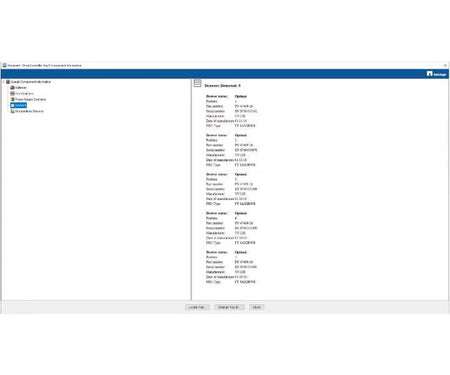Click the fourth drawer's manufacturer value
The width and height of the screenshot is (450, 375).
coord(240,233)
